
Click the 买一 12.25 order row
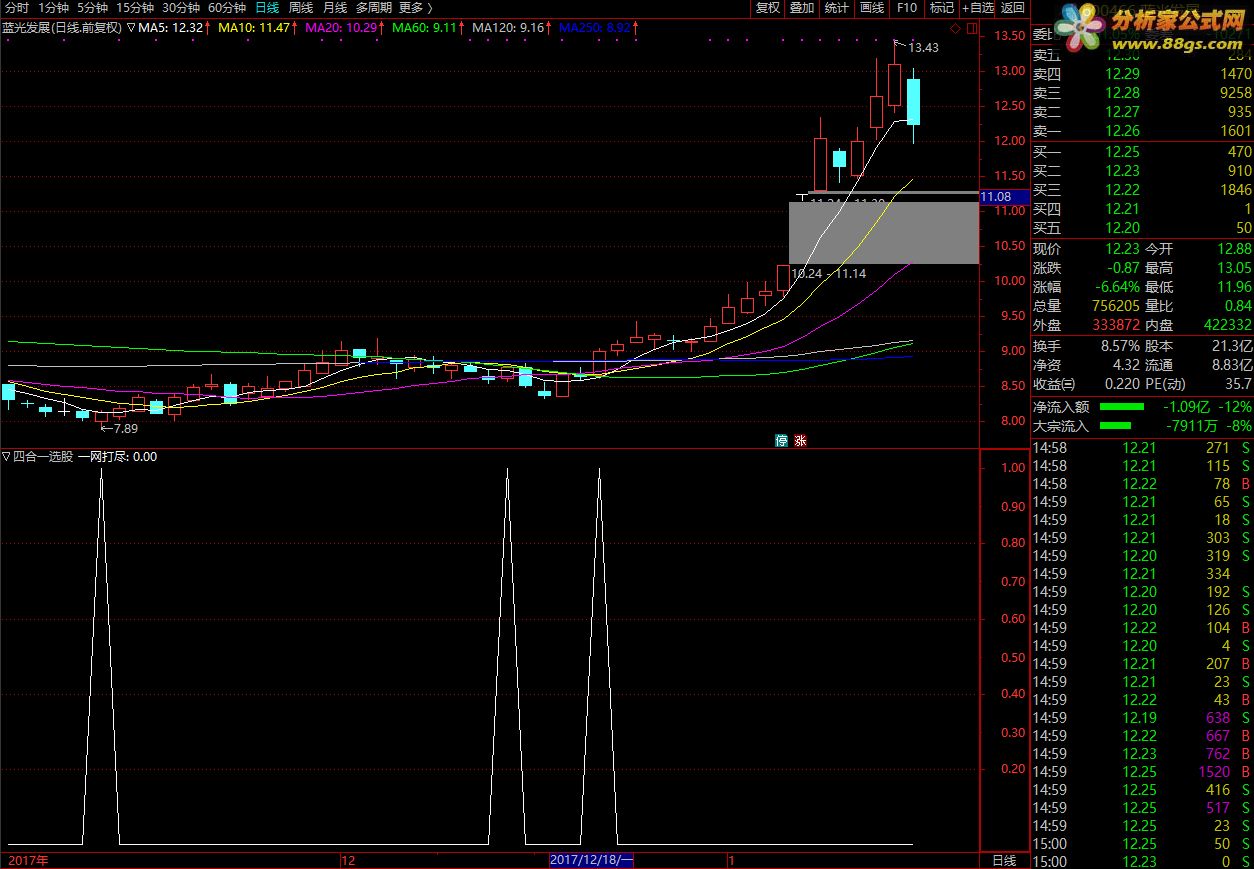pyautogui.click(x=1141, y=152)
